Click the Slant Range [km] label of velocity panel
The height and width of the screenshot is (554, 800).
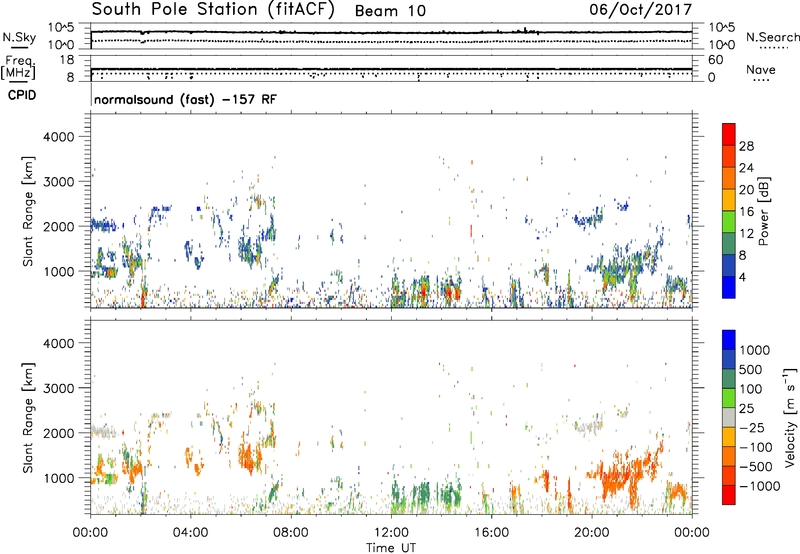tap(28, 418)
